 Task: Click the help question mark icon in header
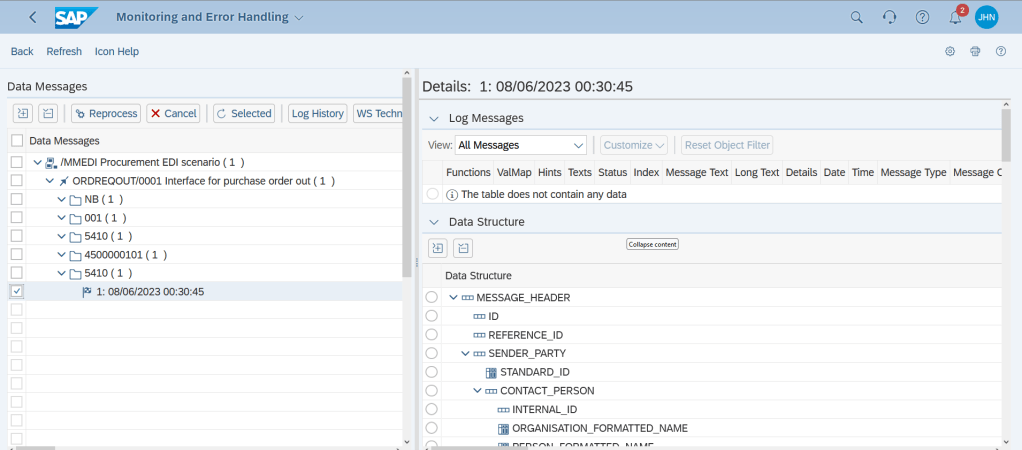tap(922, 17)
